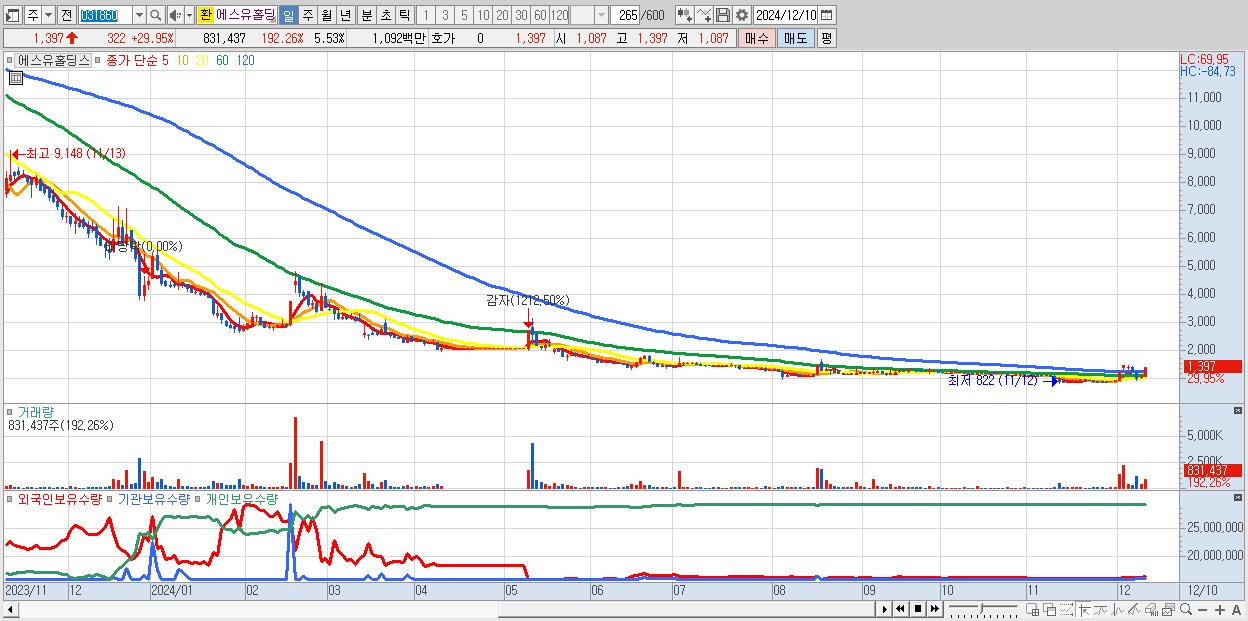1248x621 pixels.
Task: Select the 분 (minute) period
Action: (x=366, y=15)
